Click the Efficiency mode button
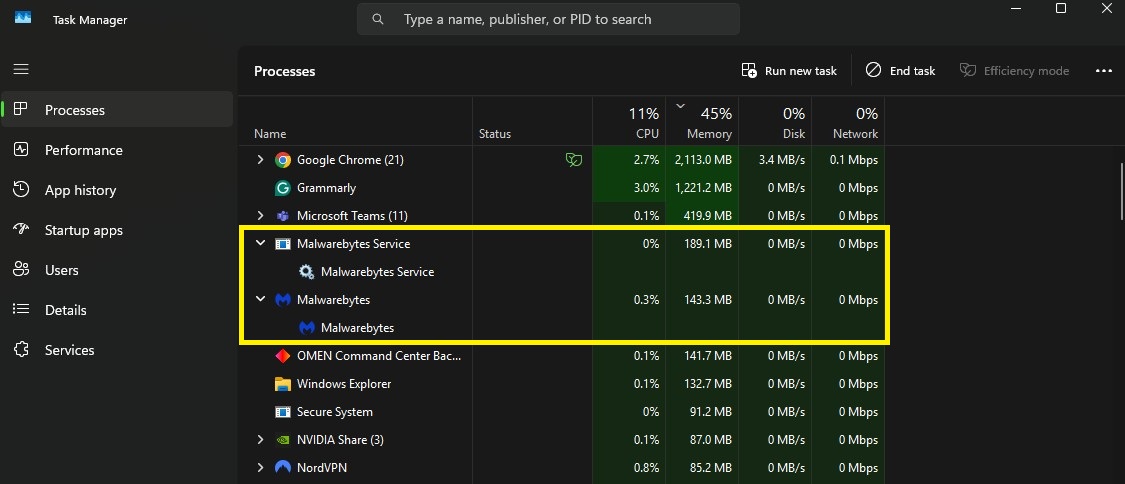This screenshot has height=484, width=1125. pyautogui.click(x=1015, y=70)
